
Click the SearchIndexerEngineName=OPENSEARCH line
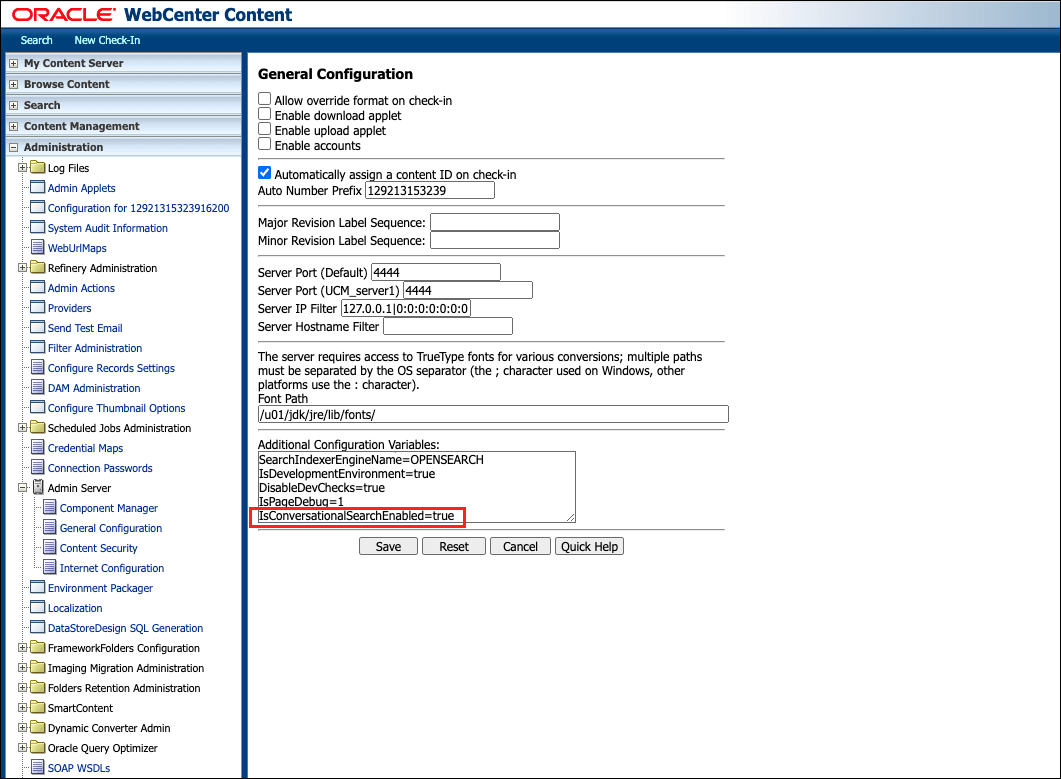371,460
